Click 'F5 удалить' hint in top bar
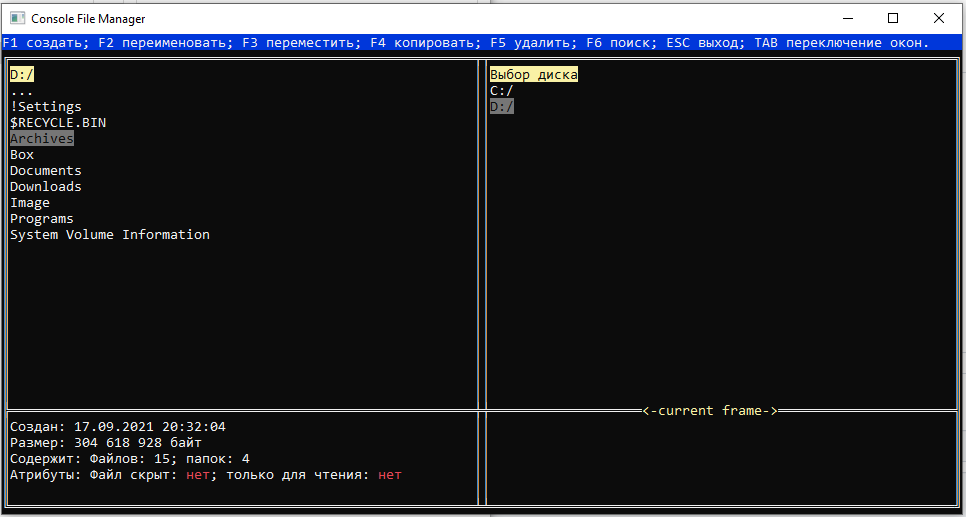Screen dimensions: 966x517 pos(534,43)
